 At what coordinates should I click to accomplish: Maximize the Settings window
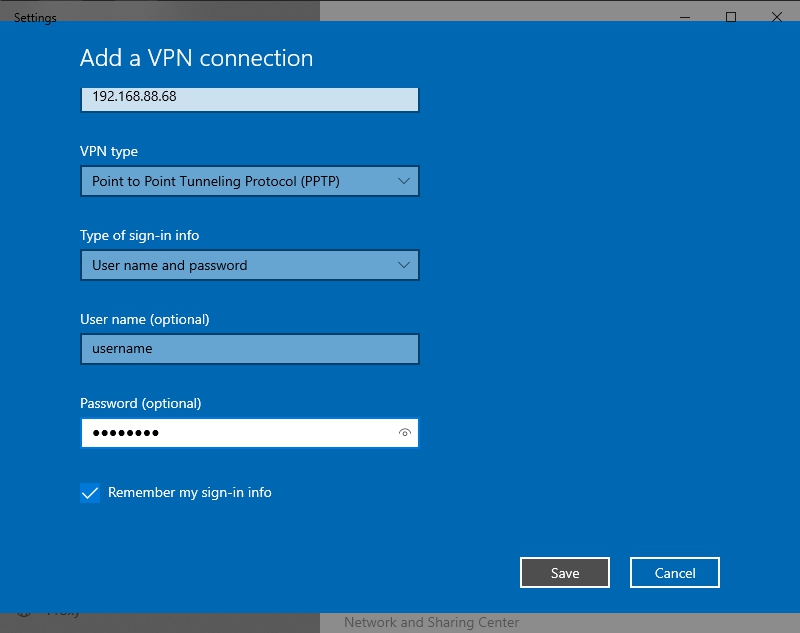731,17
